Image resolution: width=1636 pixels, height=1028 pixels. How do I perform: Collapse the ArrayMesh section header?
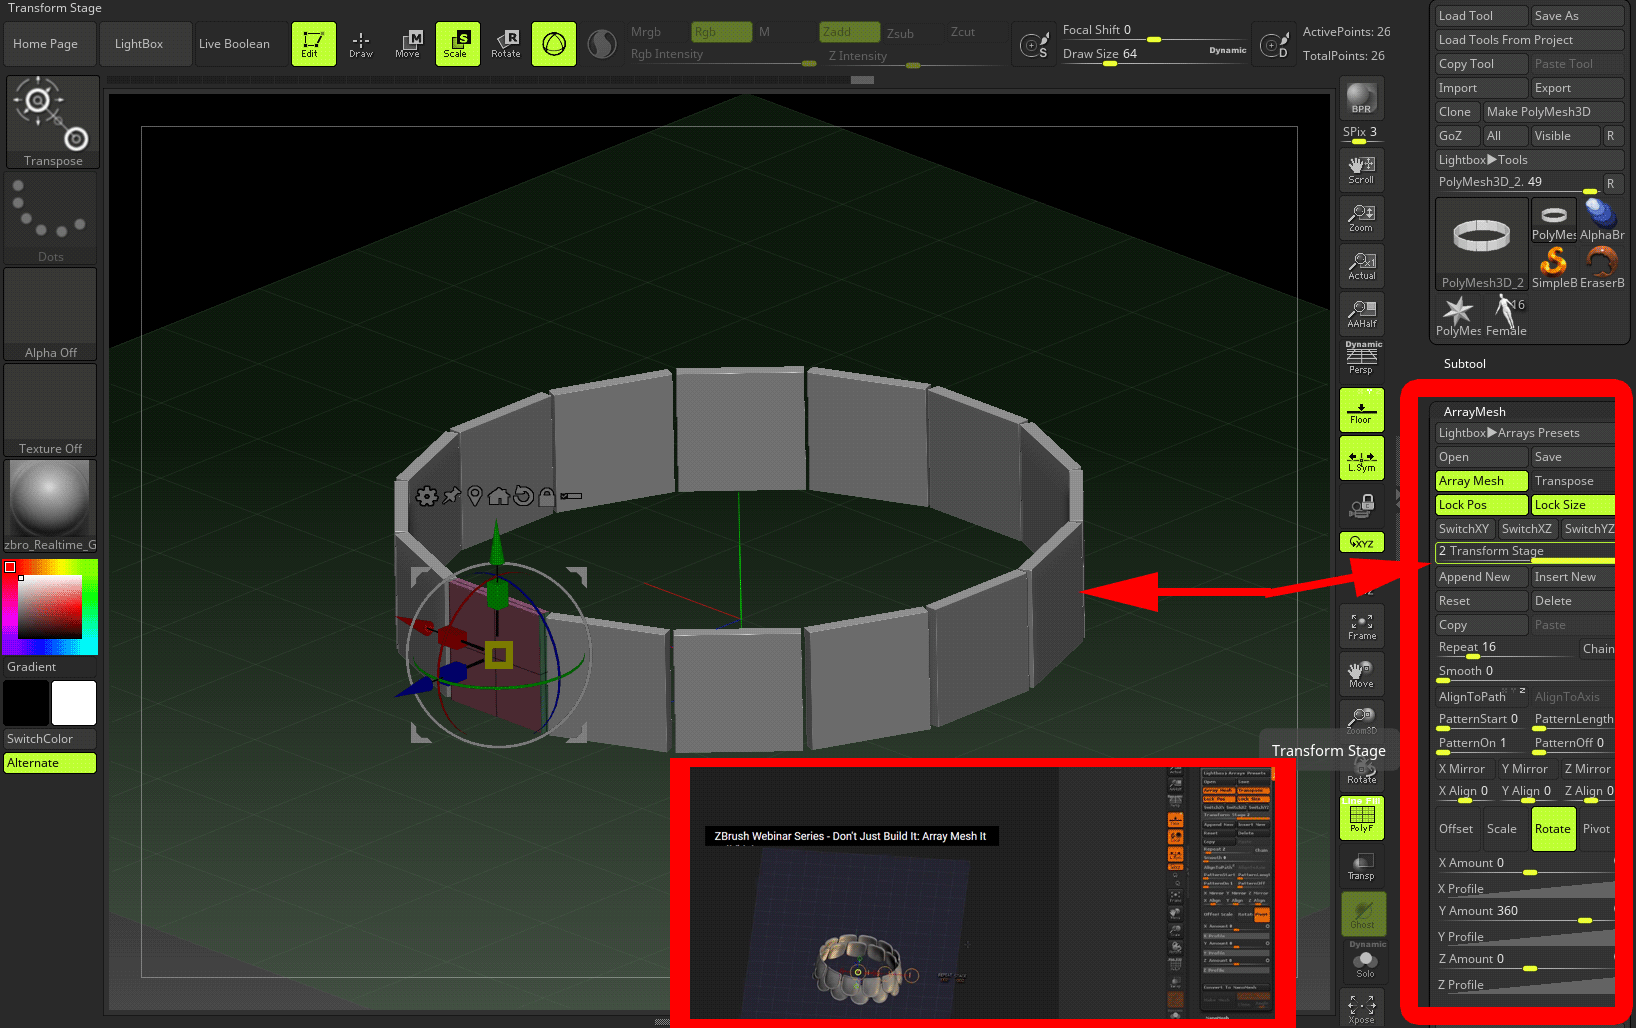tap(1475, 412)
